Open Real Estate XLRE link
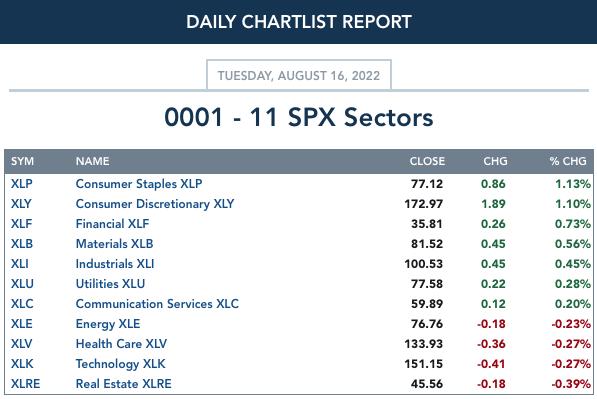This screenshot has width=597, height=399. tap(124, 384)
